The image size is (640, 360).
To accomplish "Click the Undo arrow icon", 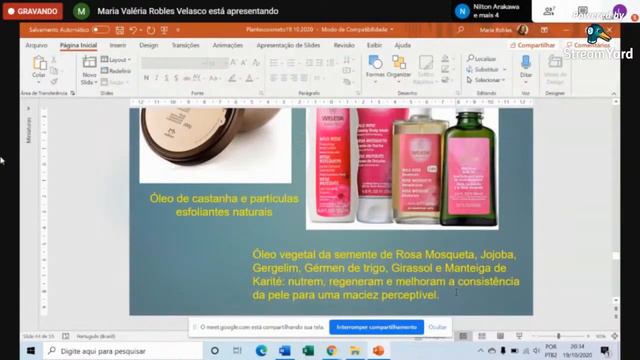I will pyautogui.click(x=133, y=30).
